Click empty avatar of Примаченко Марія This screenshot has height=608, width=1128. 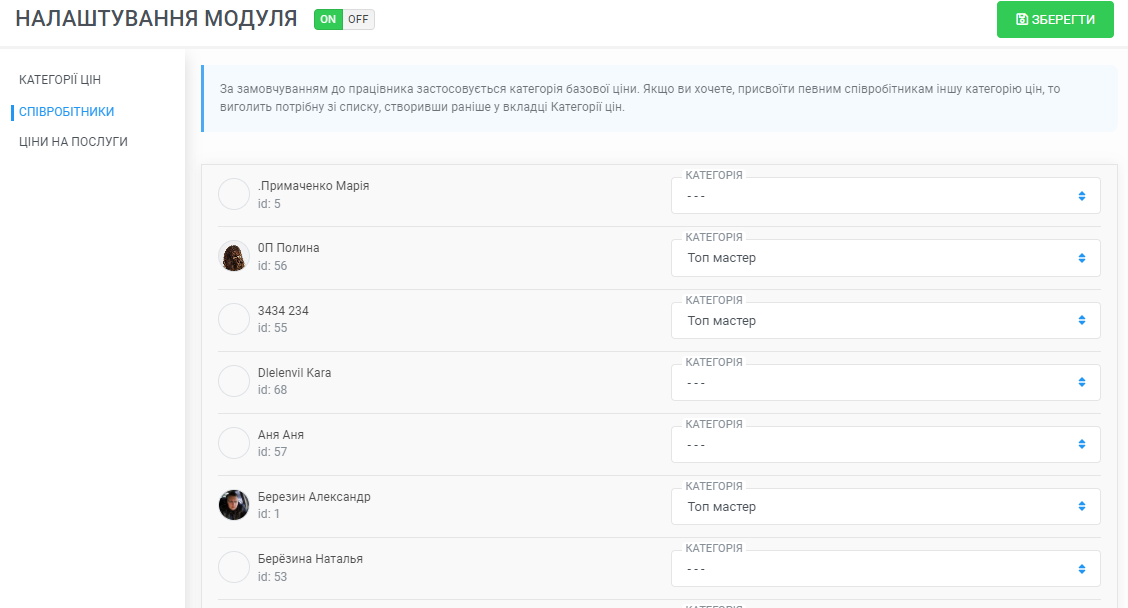[234, 194]
